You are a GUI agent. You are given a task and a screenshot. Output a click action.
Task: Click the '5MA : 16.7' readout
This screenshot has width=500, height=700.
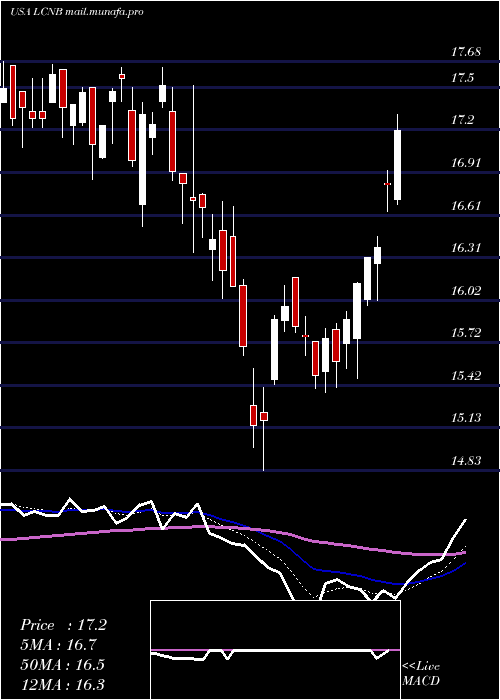coord(58,645)
